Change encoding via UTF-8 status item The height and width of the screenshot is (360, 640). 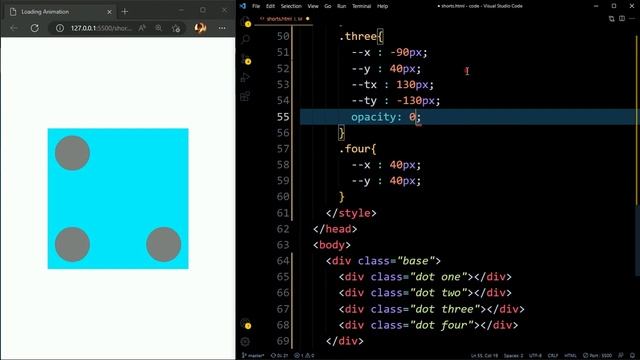(x=536, y=356)
